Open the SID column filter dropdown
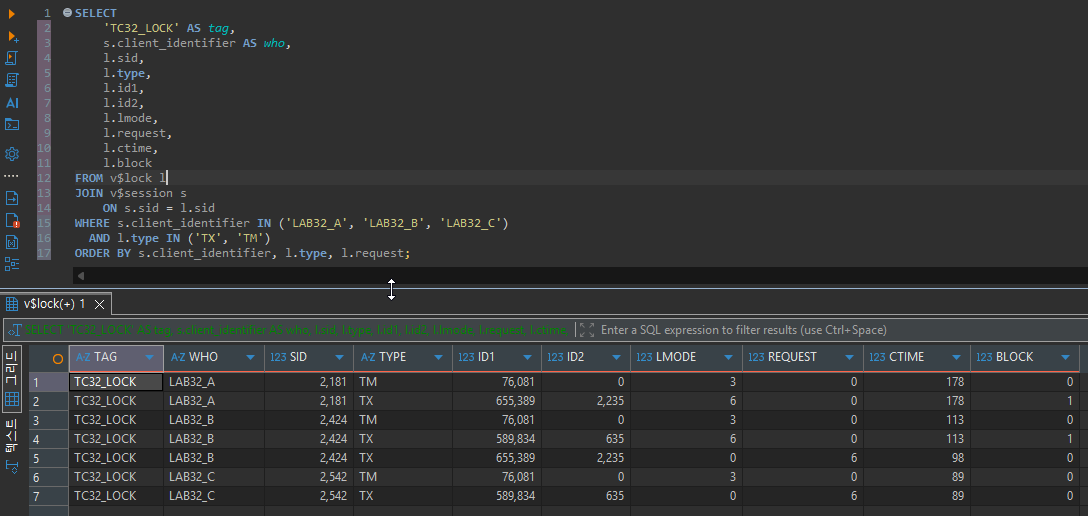The width and height of the screenshot is (1088, 516). [x=339, y=358]
